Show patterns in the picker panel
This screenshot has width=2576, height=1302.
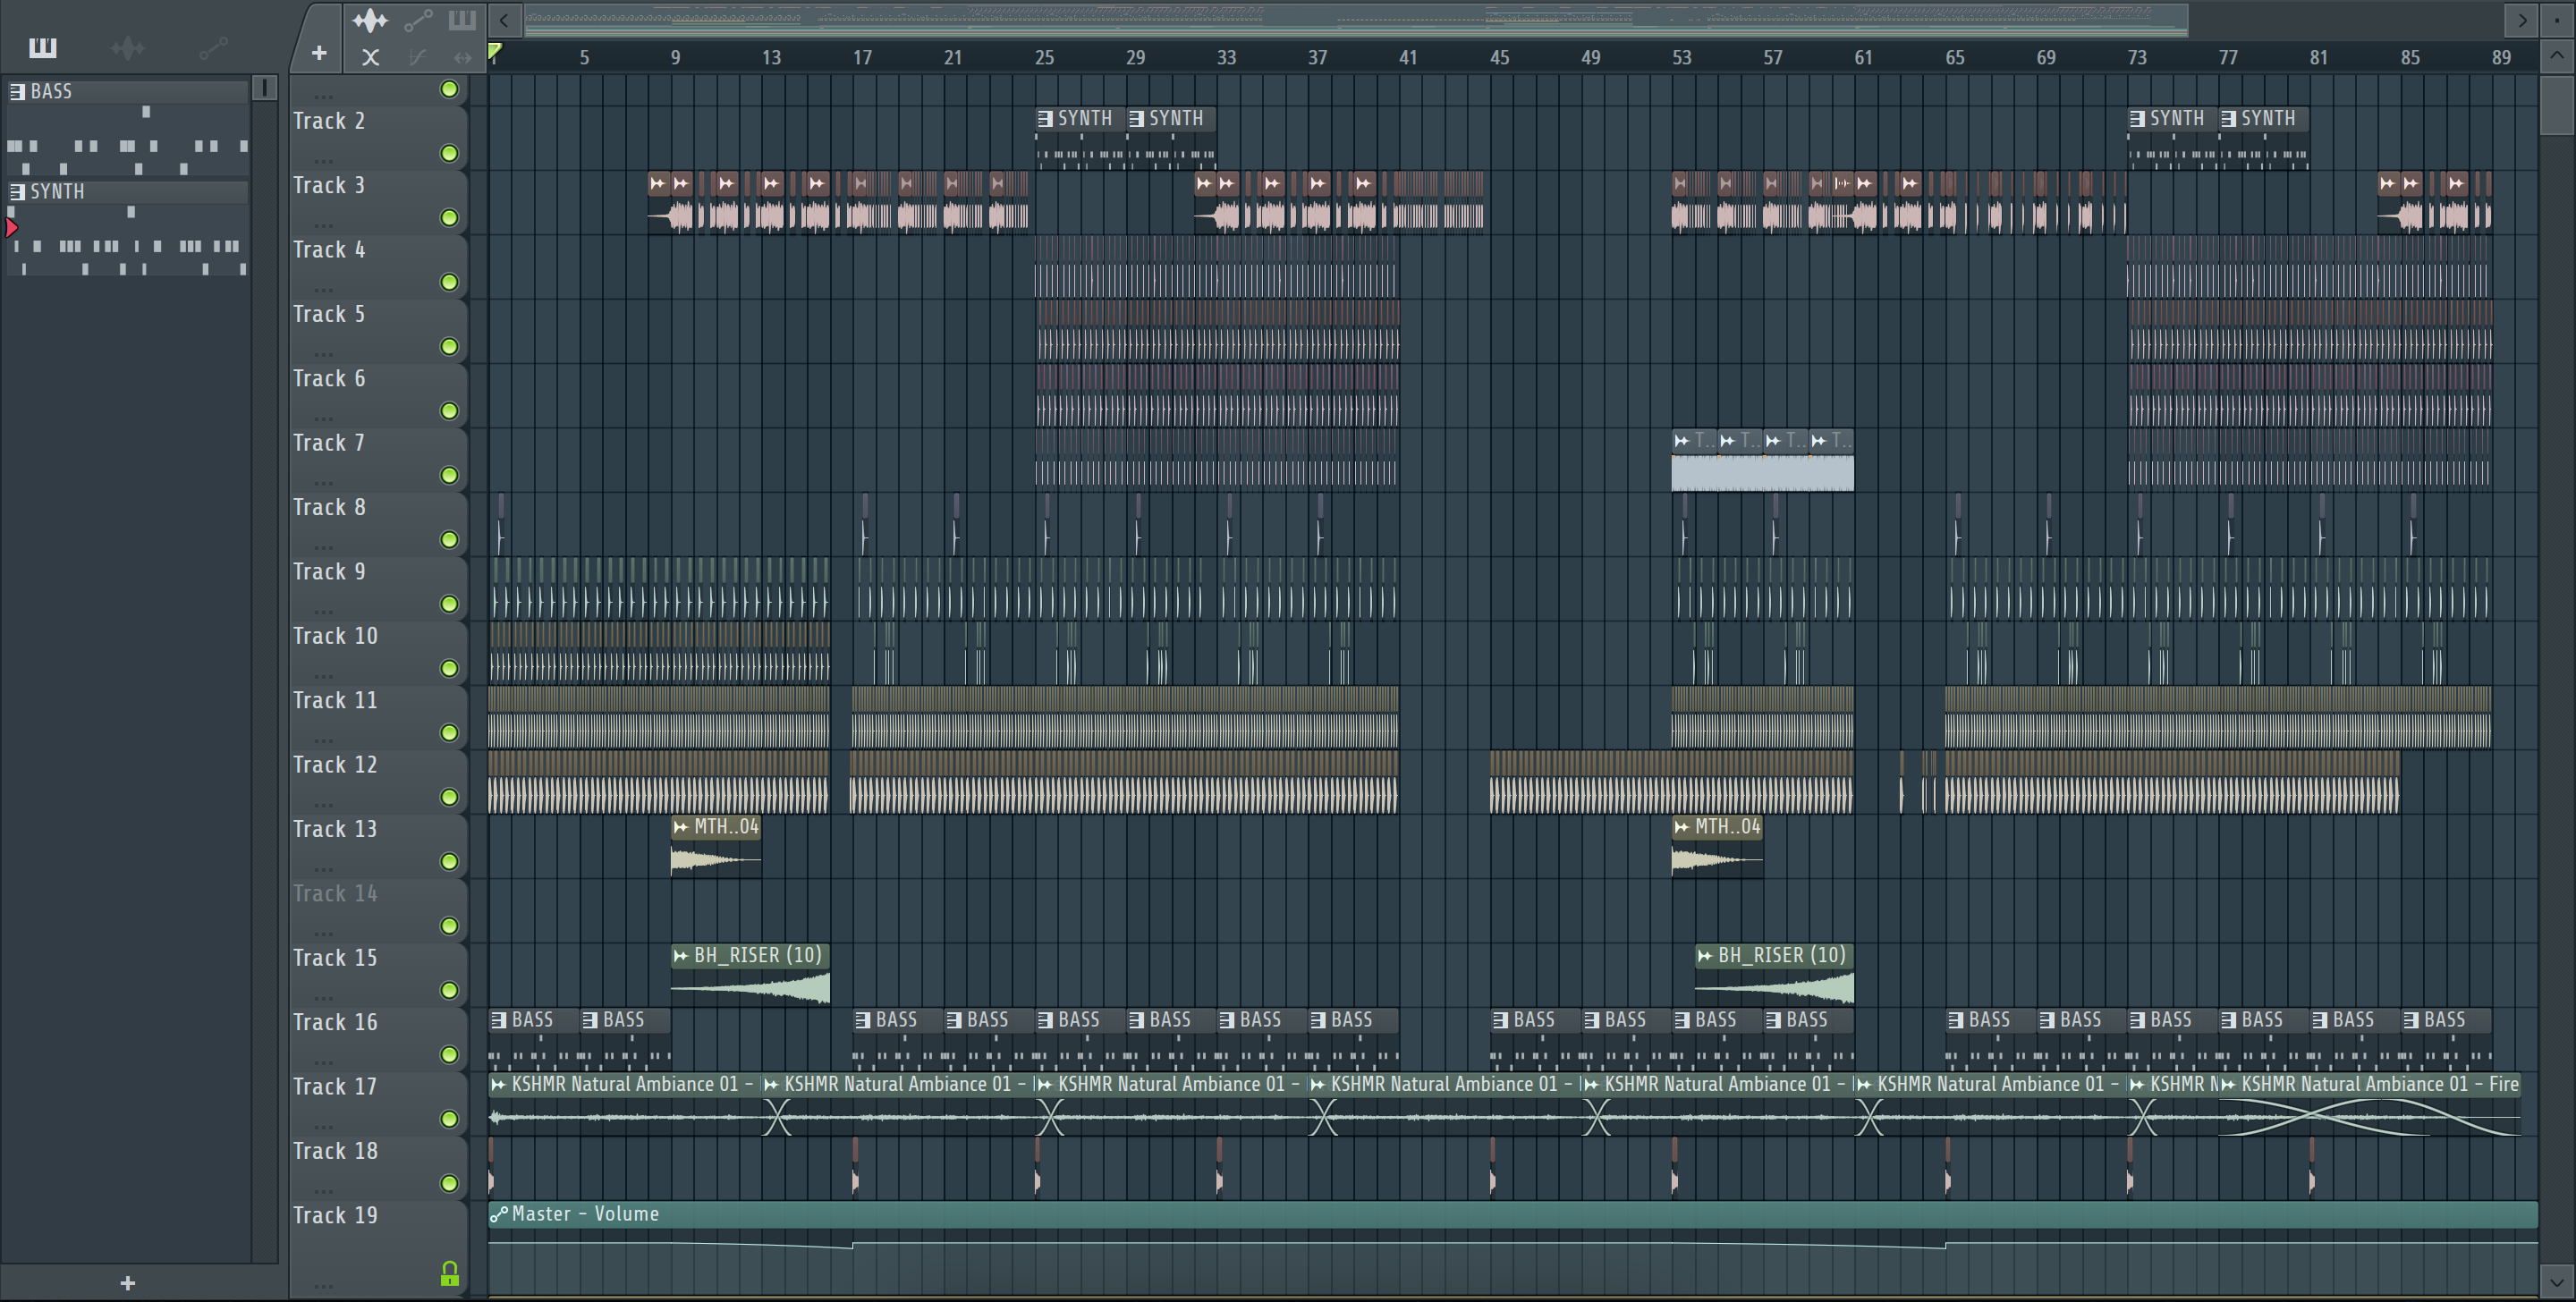pos(42,47)
